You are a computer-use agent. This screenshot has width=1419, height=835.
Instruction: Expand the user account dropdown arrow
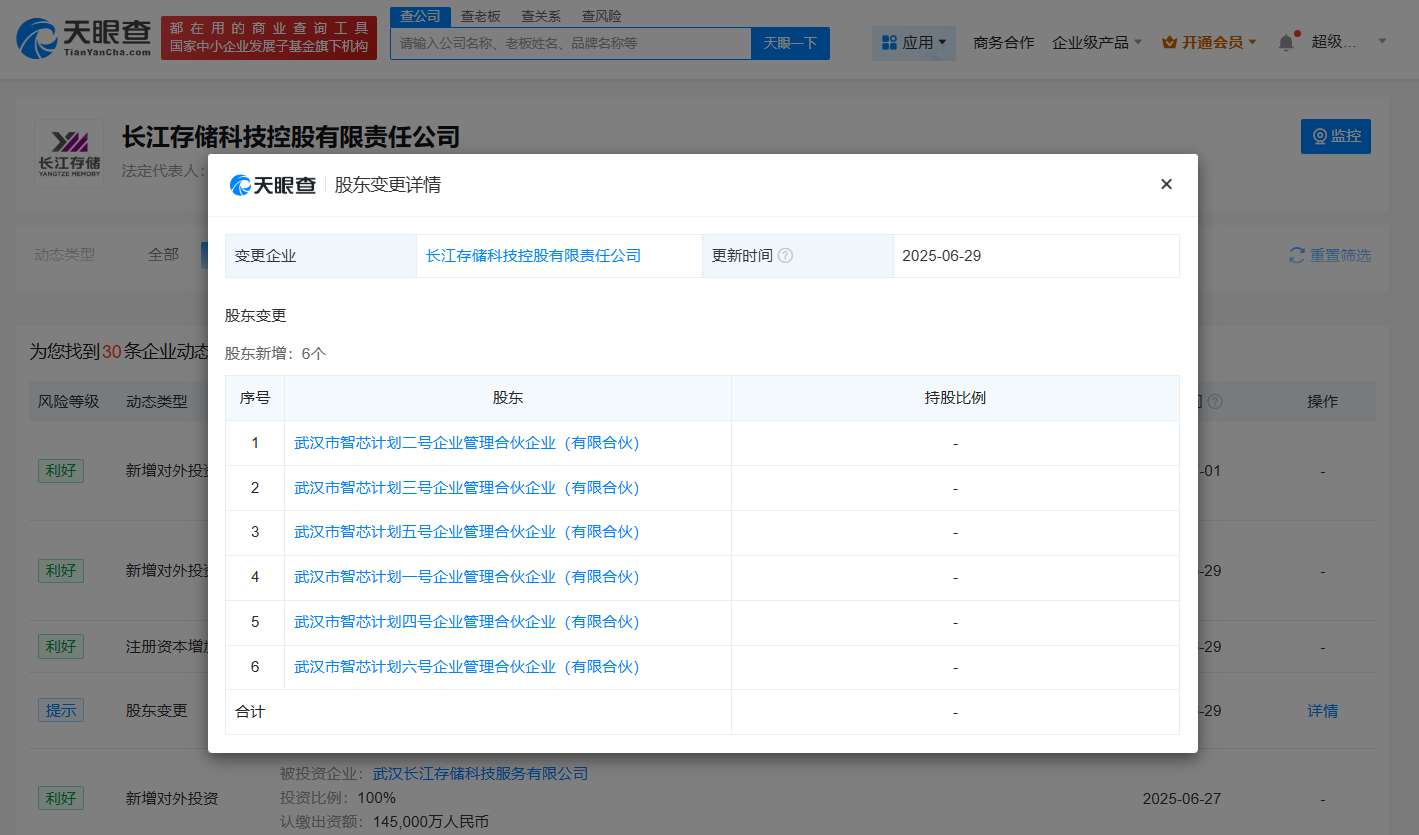tap(1382, 41)
